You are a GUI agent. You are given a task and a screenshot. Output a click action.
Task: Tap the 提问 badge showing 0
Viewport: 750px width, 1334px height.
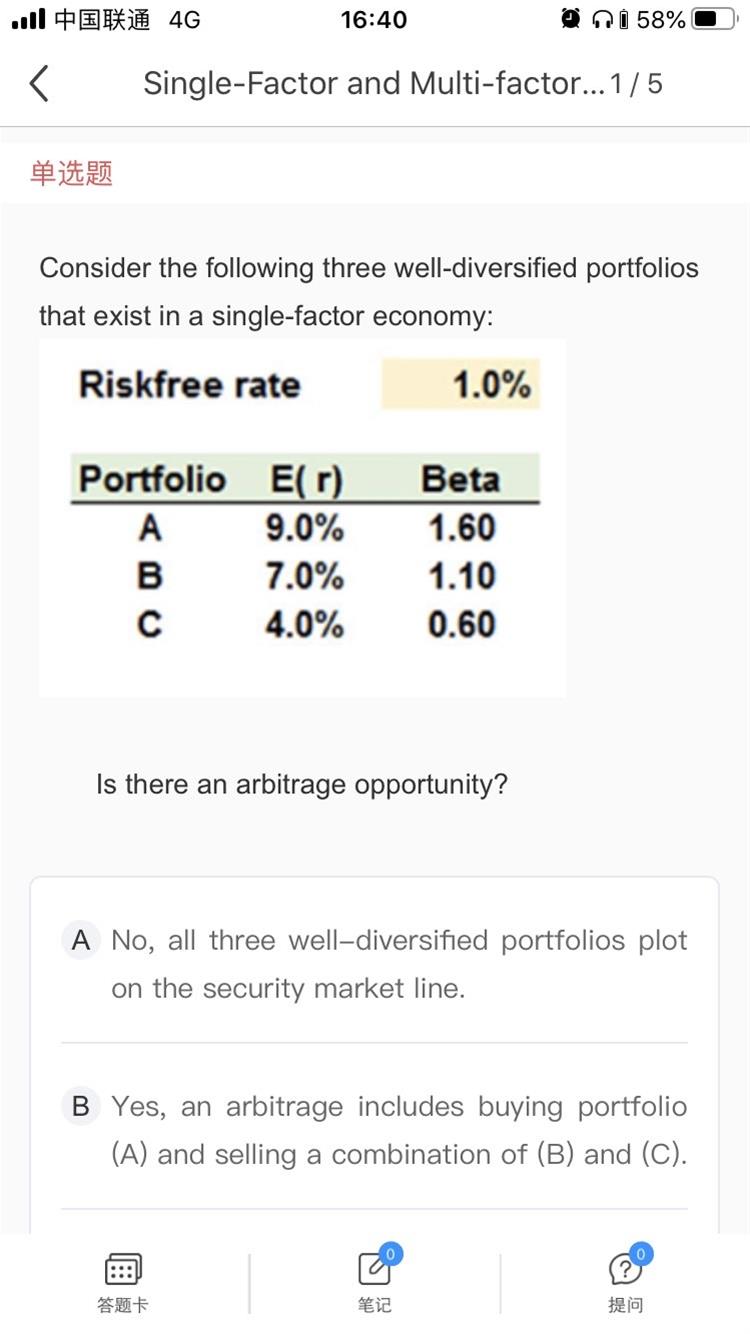coord(642,1253)
